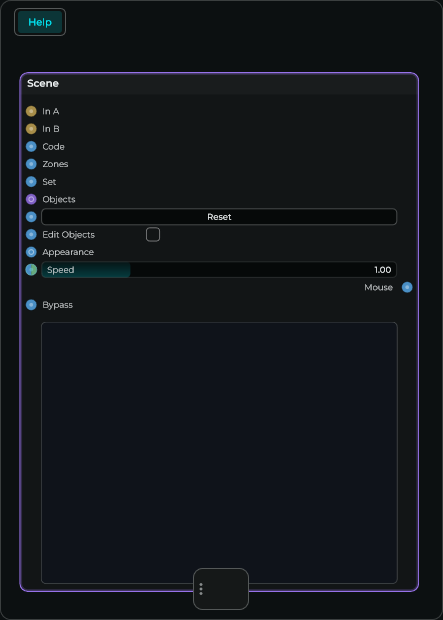
Task: Click the Bypass label
Action: coord(57,305)
